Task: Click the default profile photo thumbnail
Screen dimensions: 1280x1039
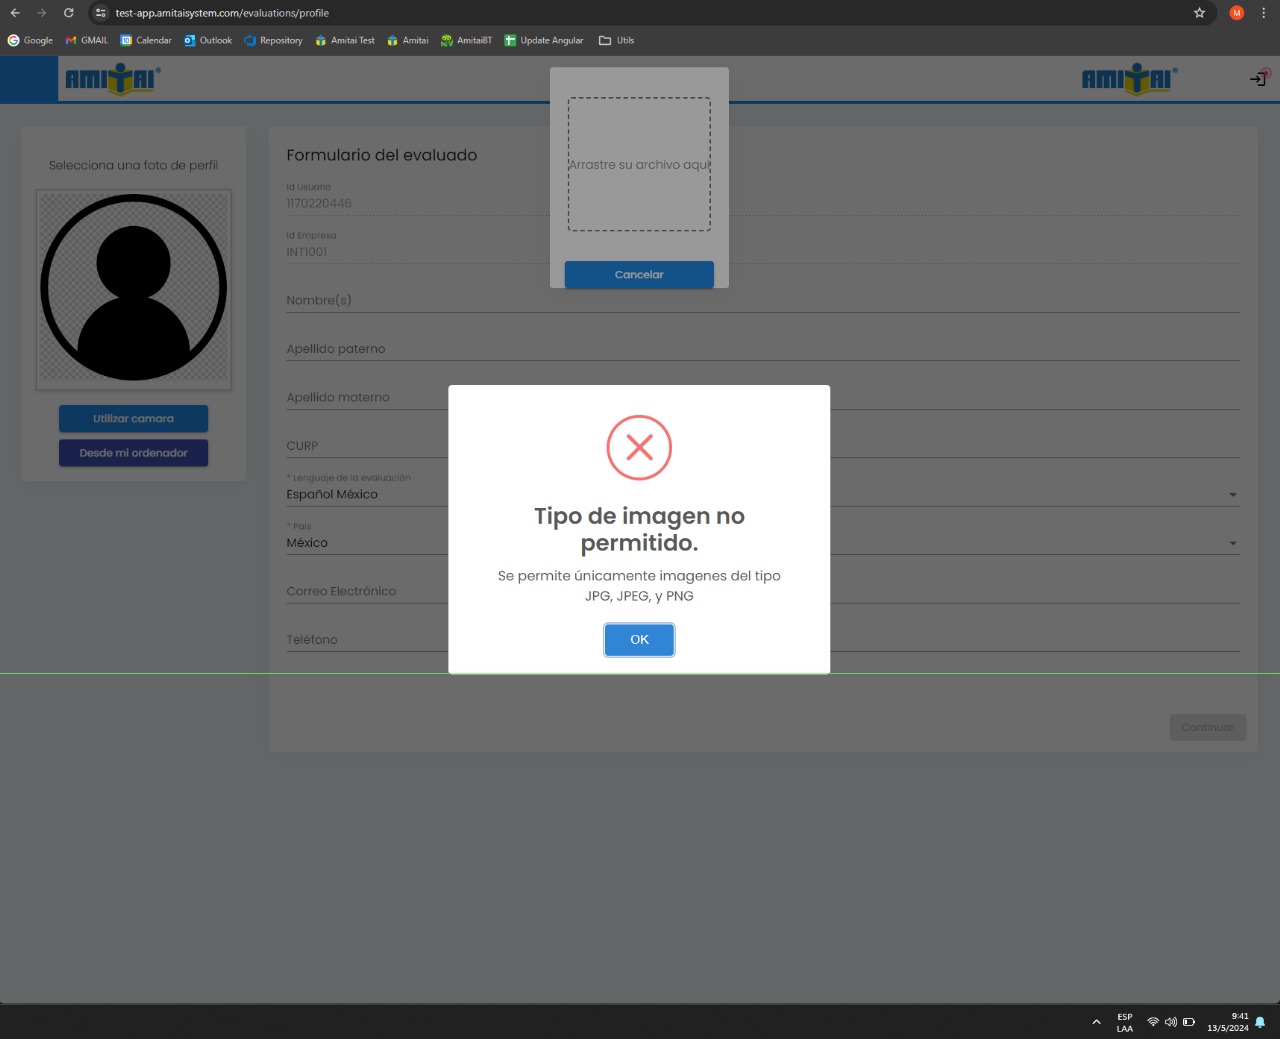Action: pos(133,288)
